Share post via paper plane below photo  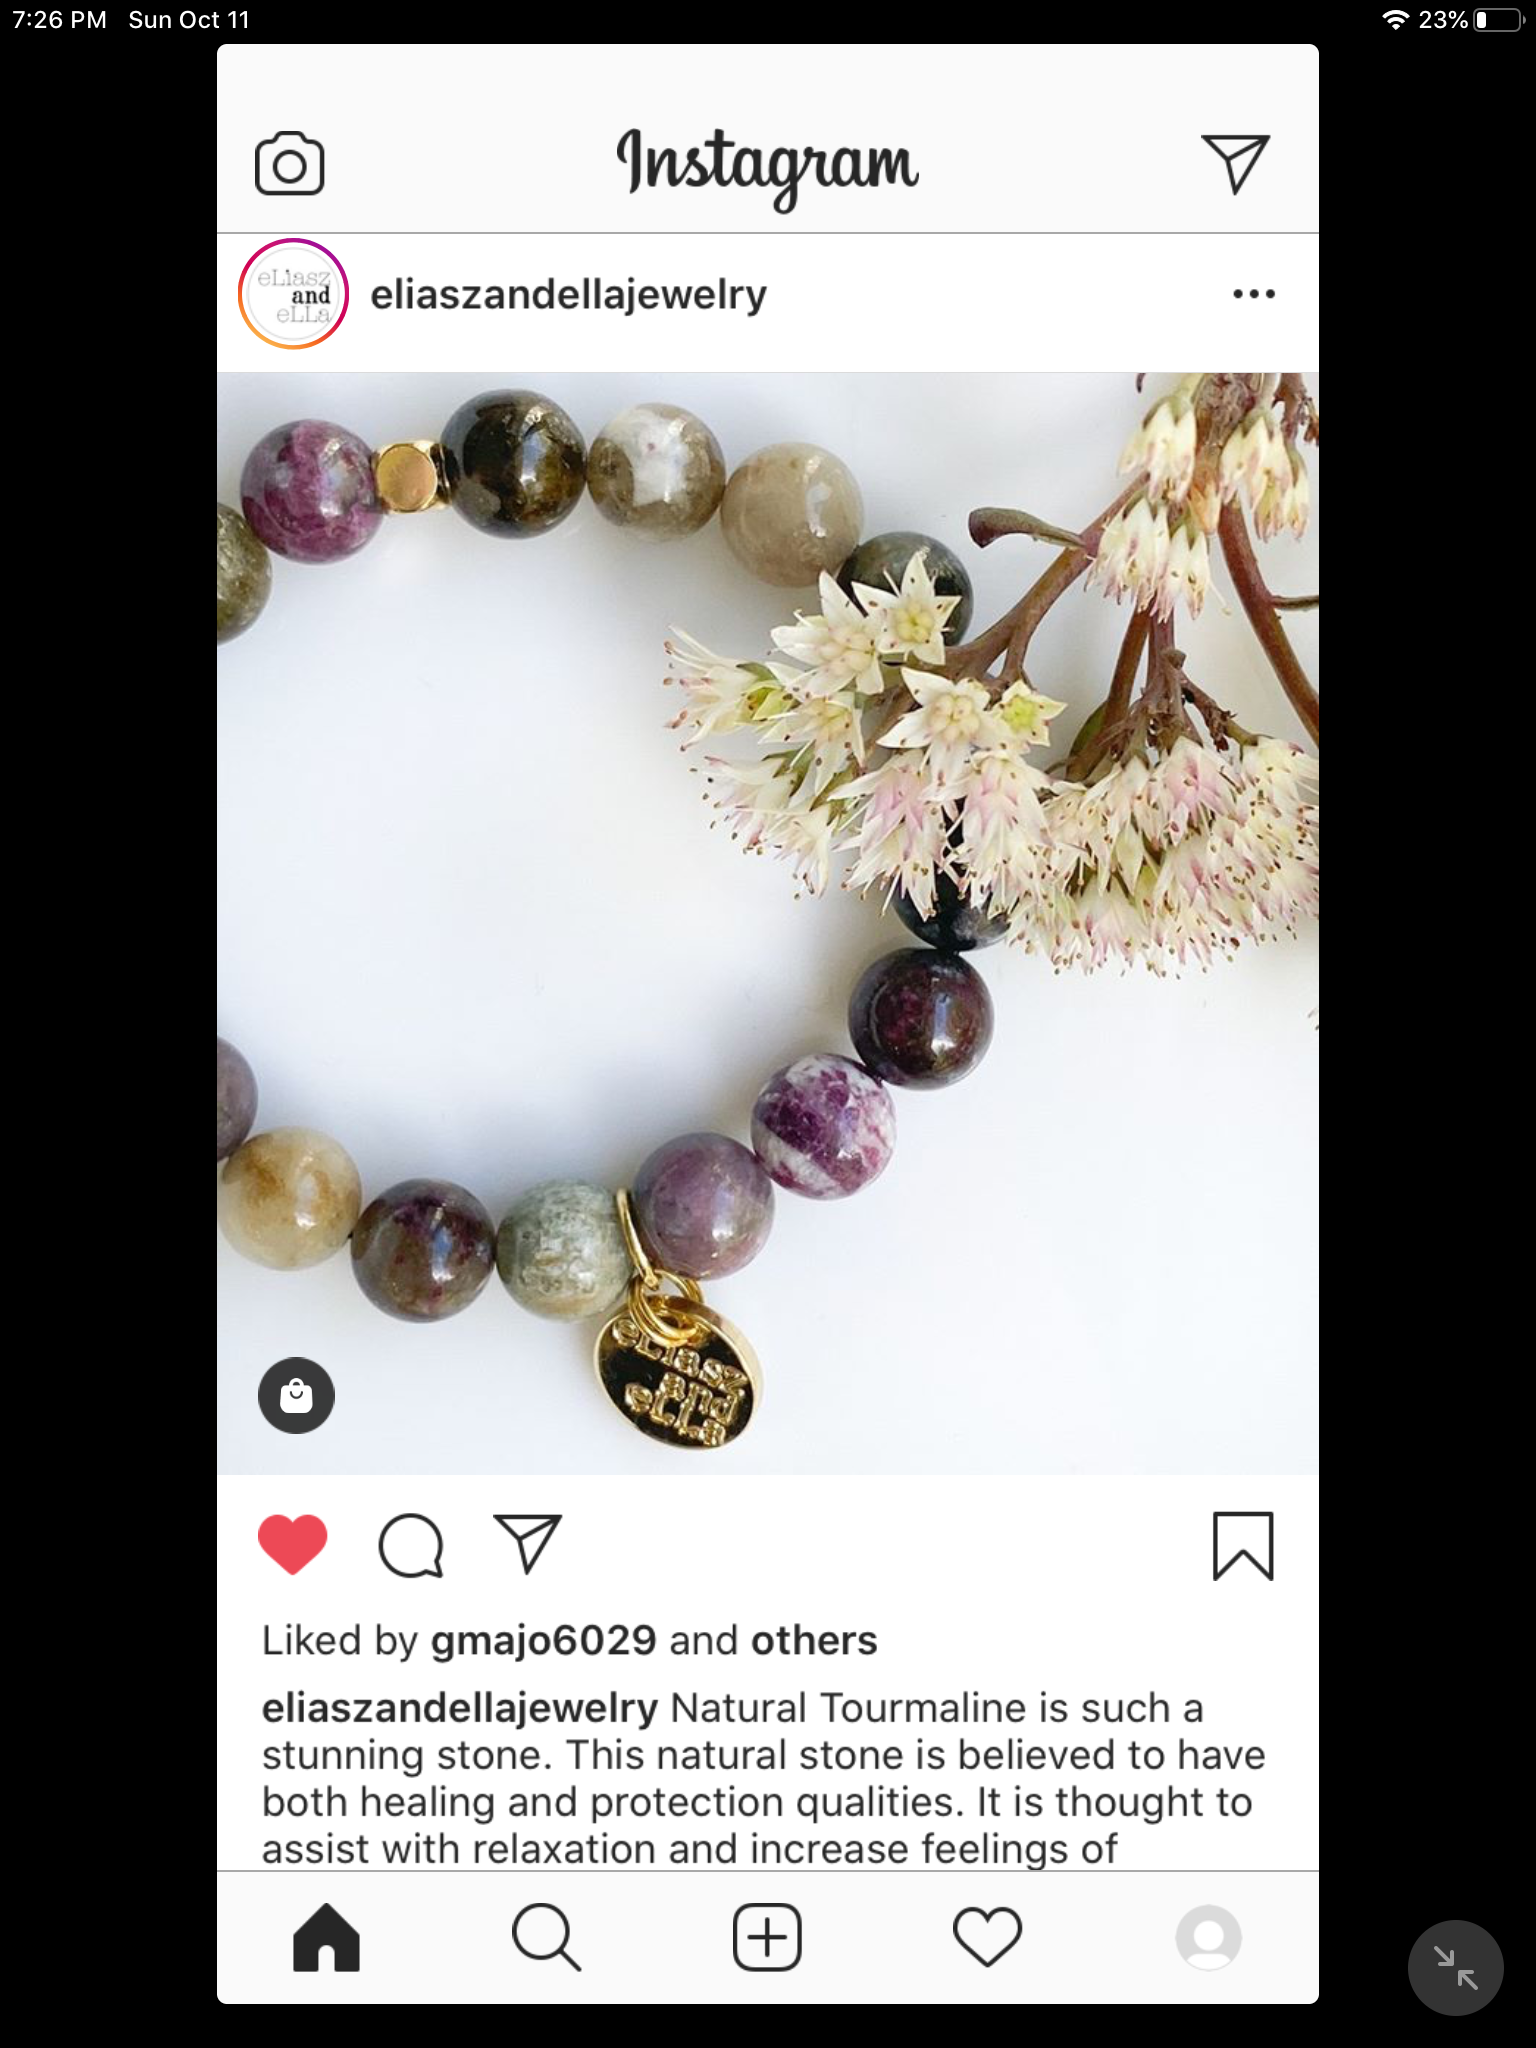528,1545
